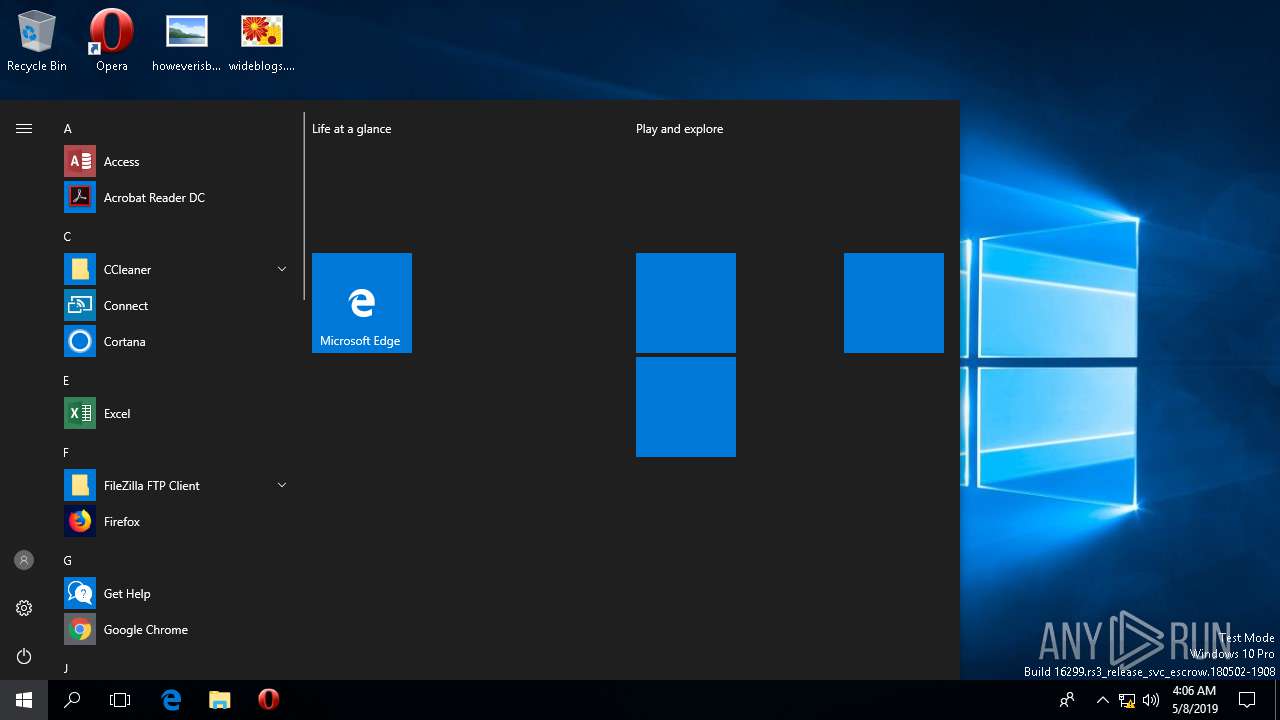Select the Opera desktop shortcut
The height and width of the screenshot is (720, 1280).
point(112,42)
